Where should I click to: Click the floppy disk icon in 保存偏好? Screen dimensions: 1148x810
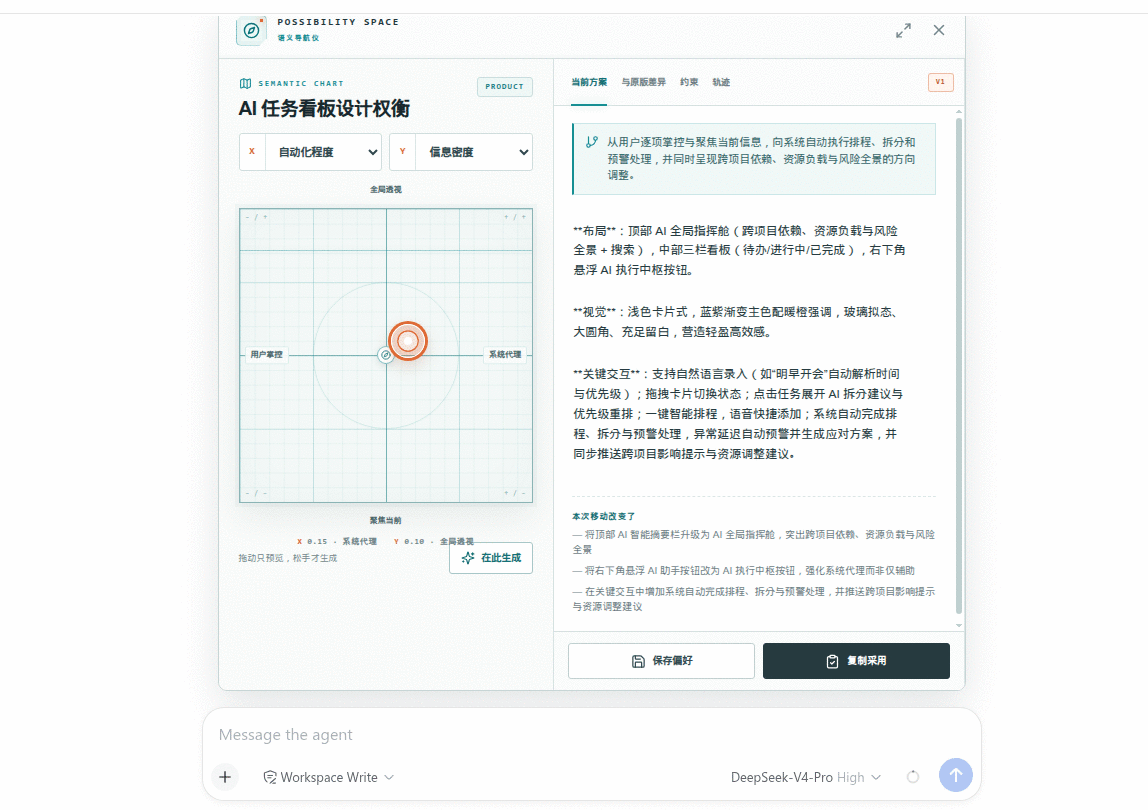(x=638, y=661)
